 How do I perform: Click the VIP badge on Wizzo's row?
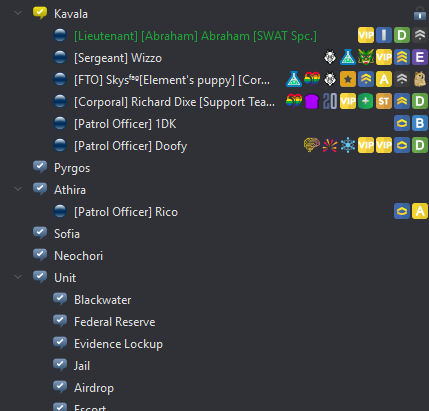[384, 57]
